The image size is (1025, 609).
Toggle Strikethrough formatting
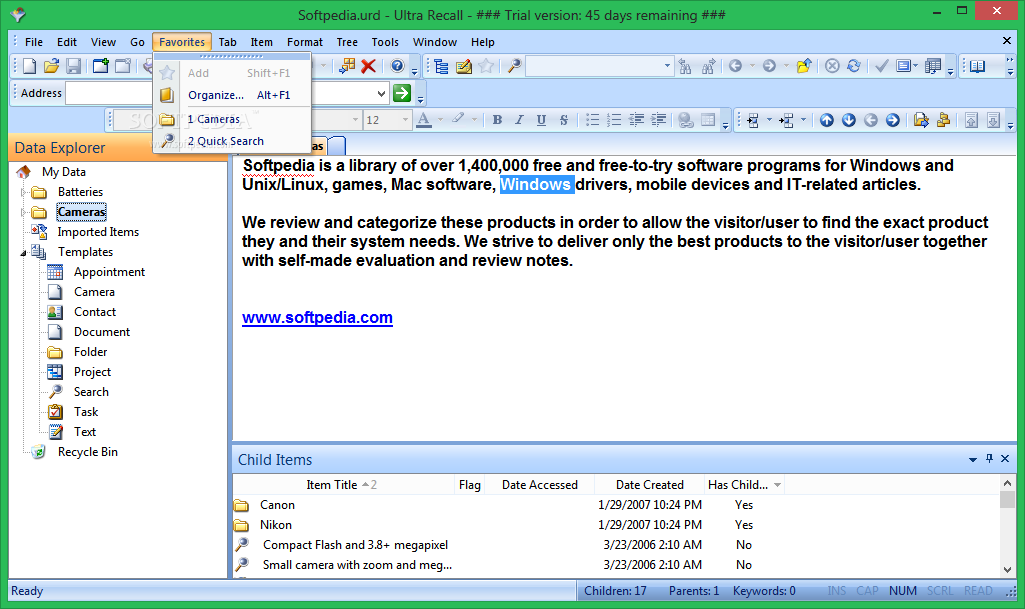click(563, 120)
